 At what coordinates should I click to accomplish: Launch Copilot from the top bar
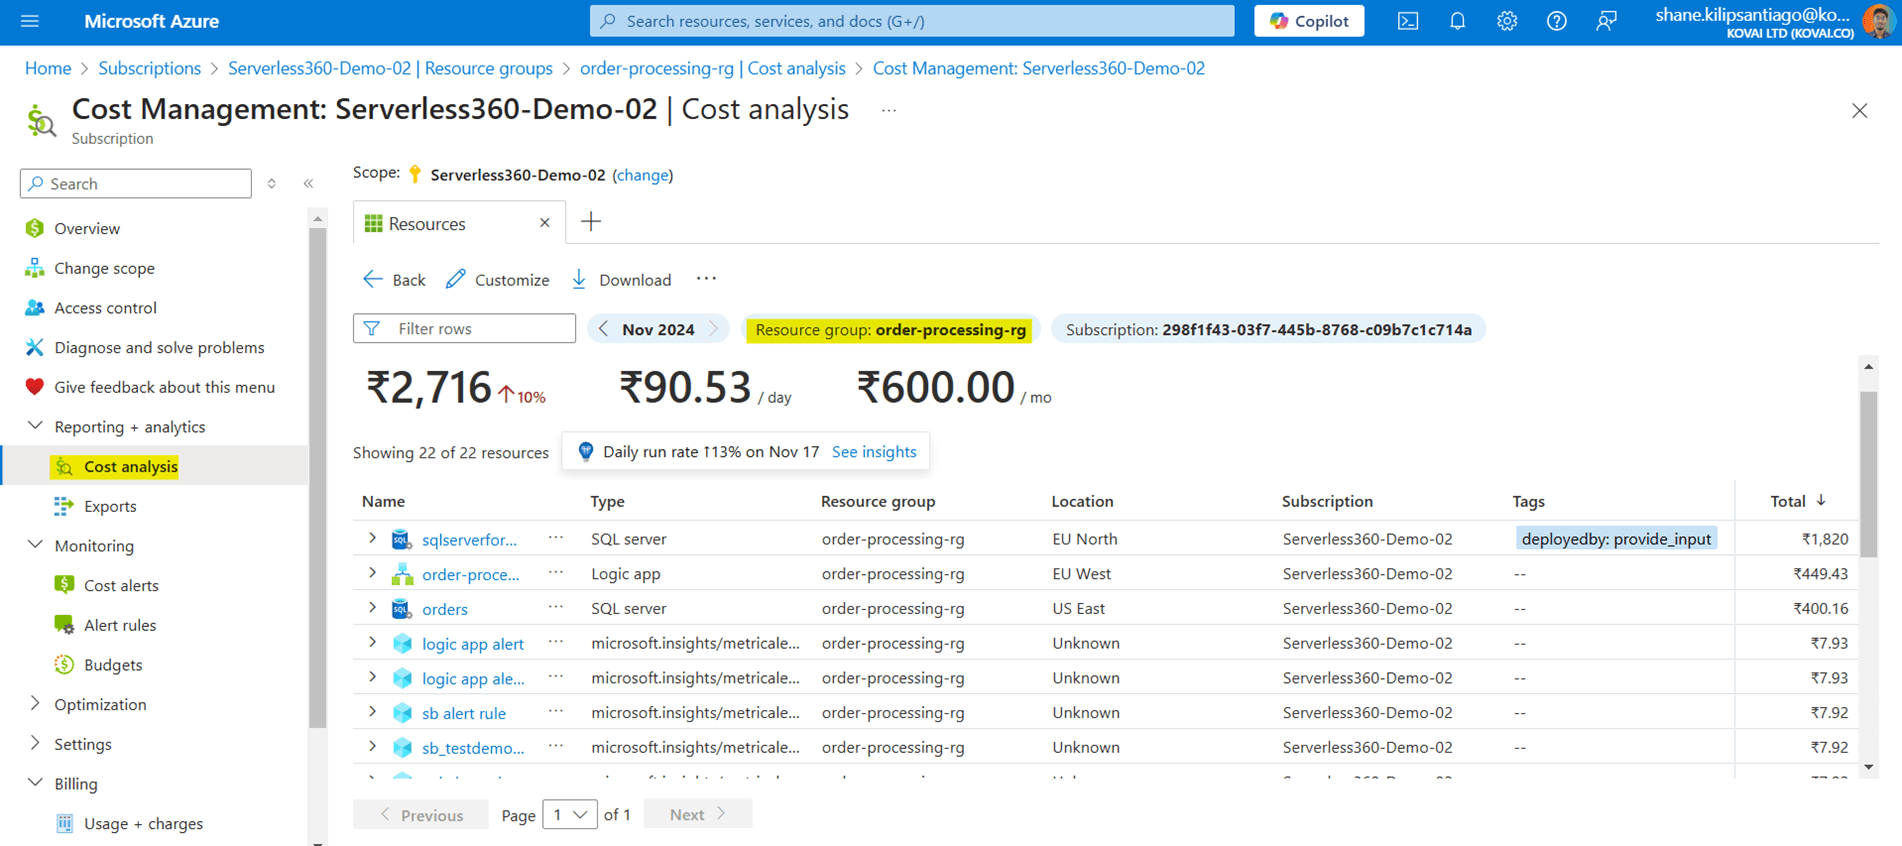tap(1309, 21)
